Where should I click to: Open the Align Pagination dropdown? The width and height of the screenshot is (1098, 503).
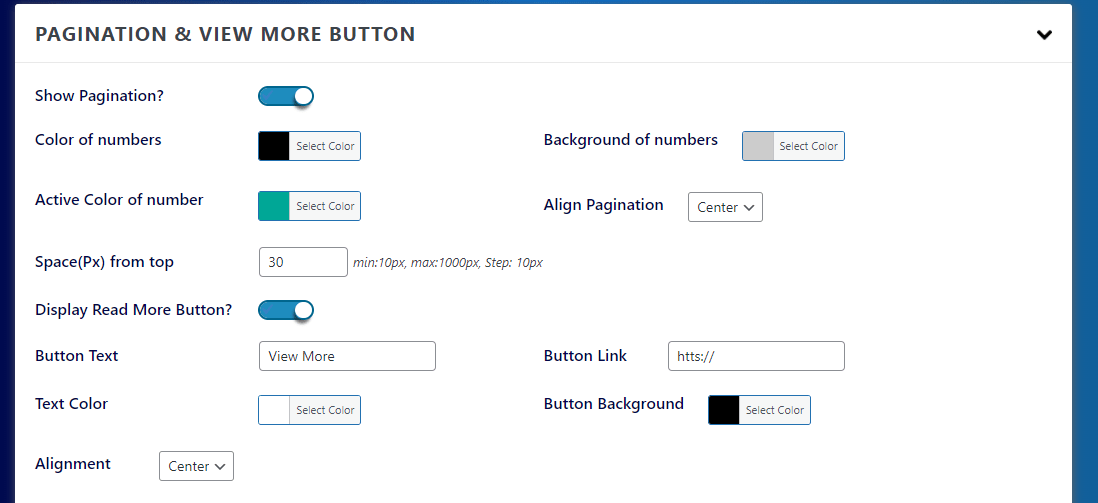[x=725, y=207]
